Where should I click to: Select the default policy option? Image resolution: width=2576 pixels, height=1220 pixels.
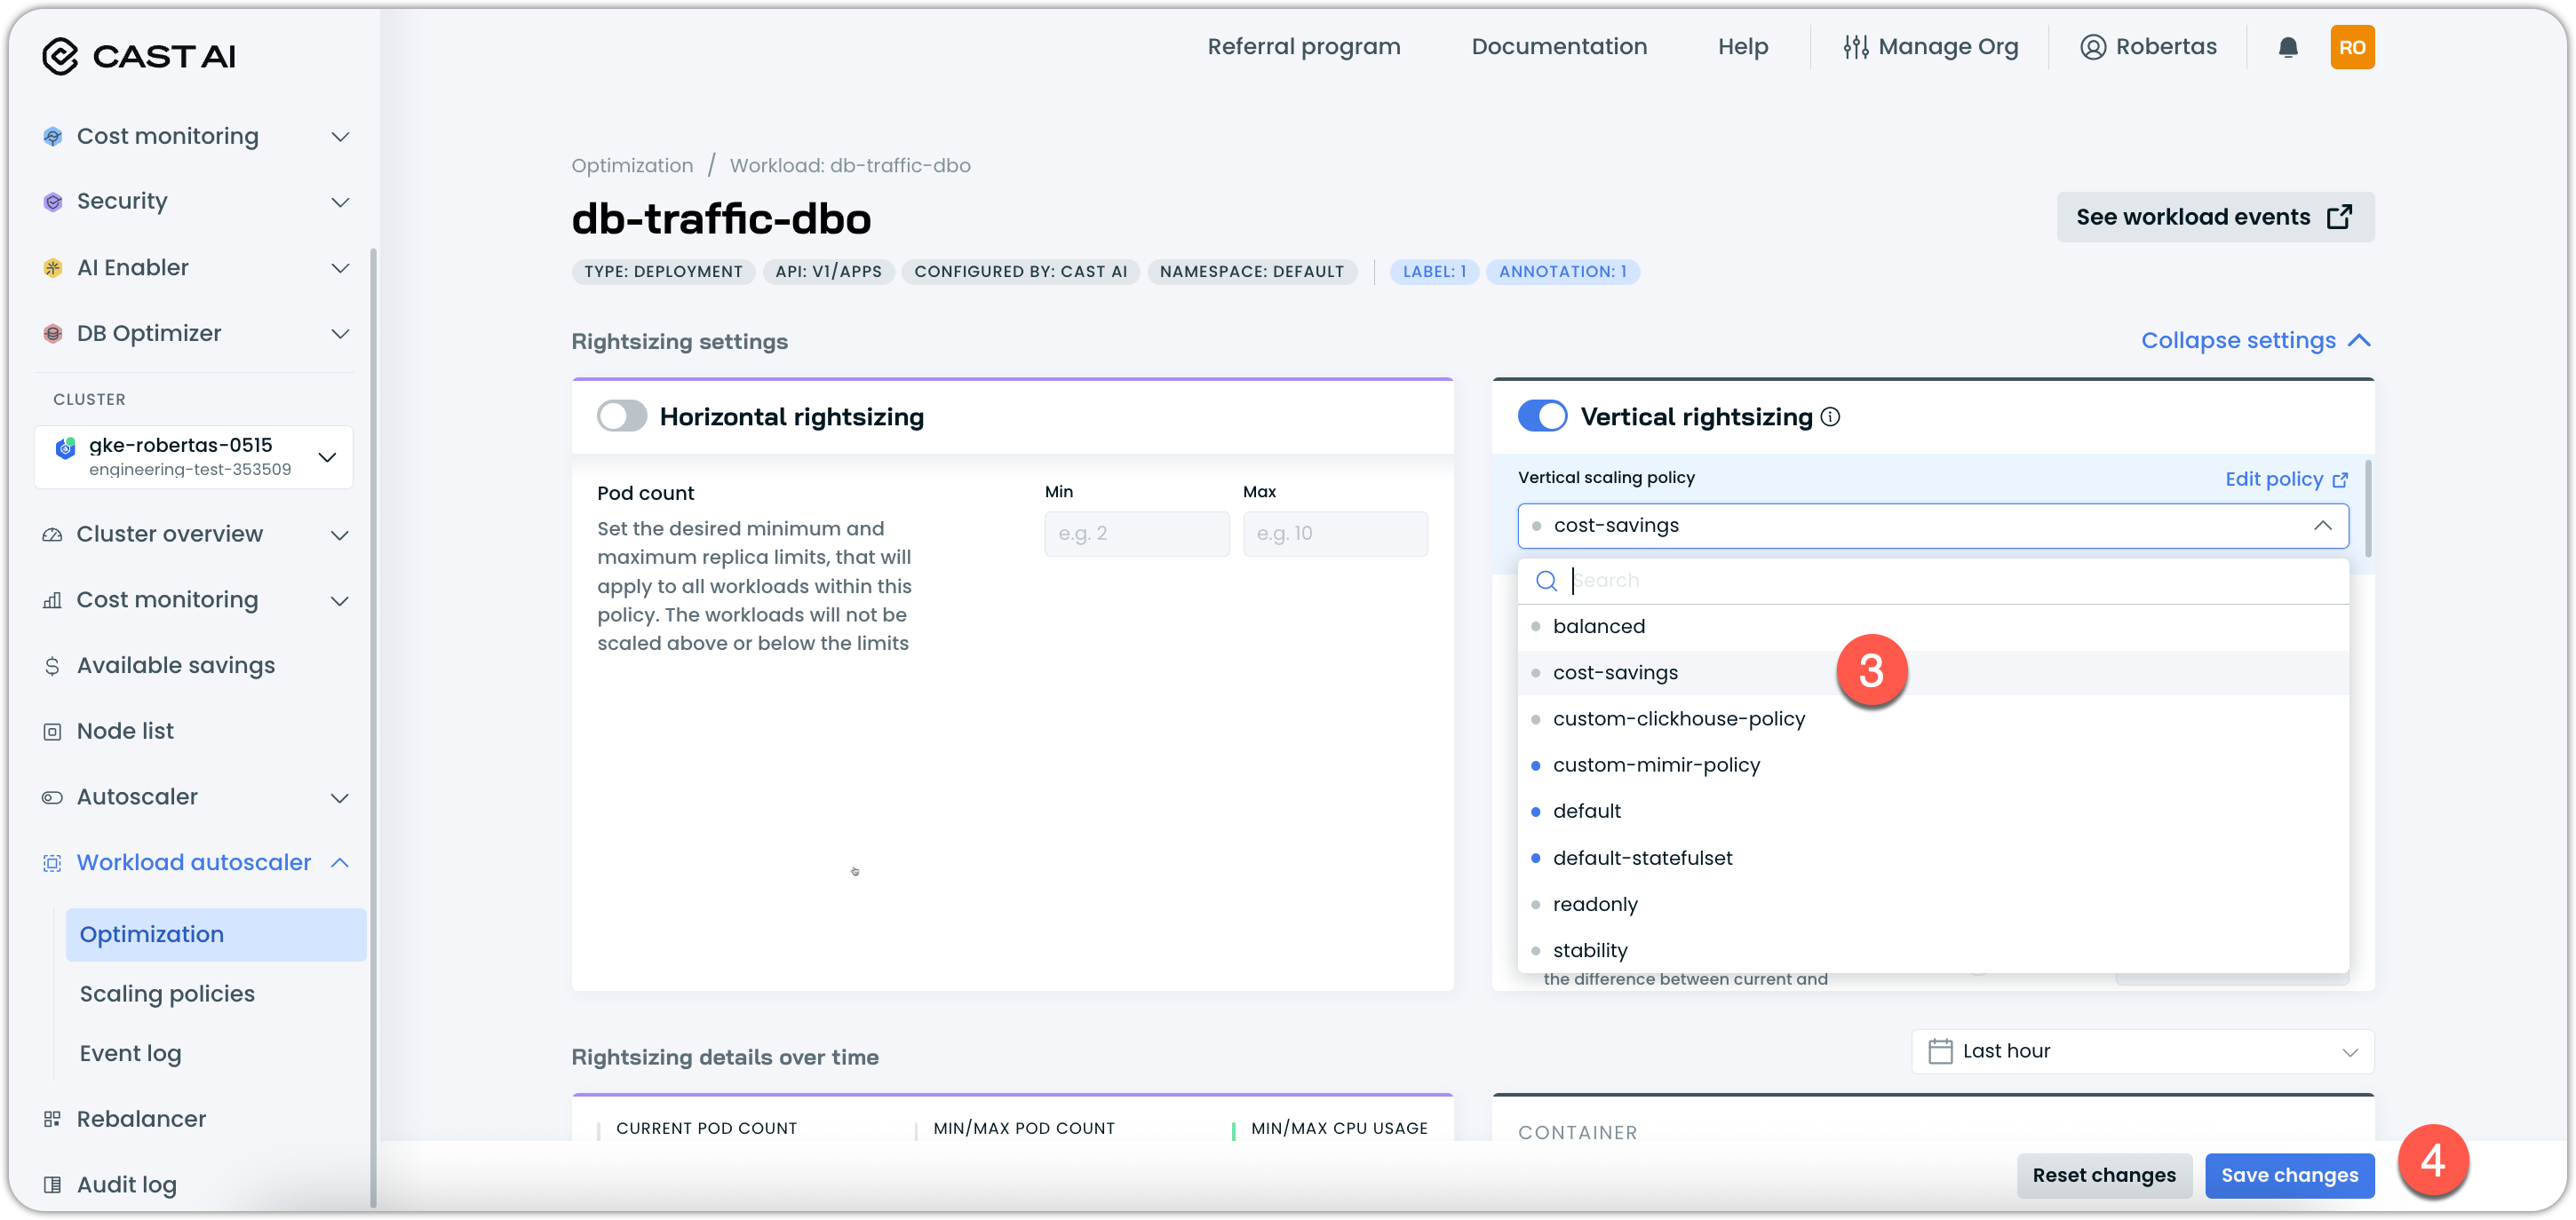pos(1932,811)
